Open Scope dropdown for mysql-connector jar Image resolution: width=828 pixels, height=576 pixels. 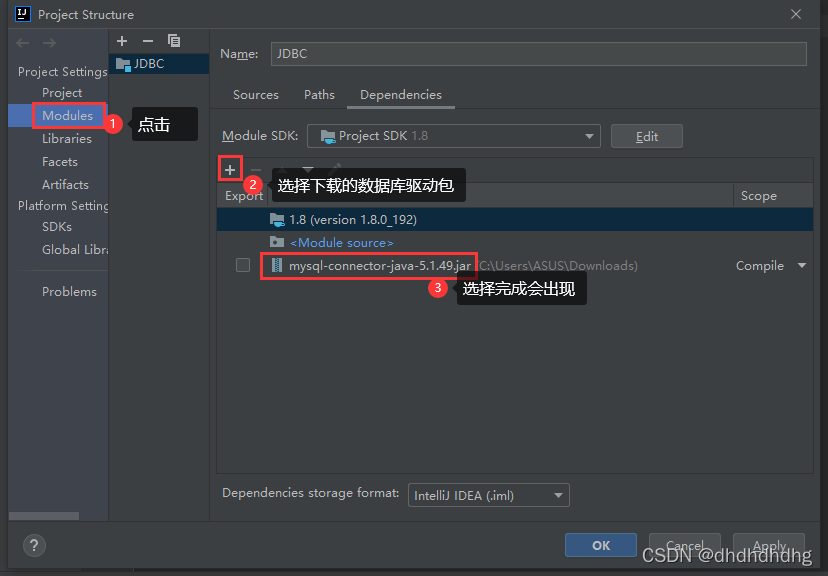pos(802,266)
